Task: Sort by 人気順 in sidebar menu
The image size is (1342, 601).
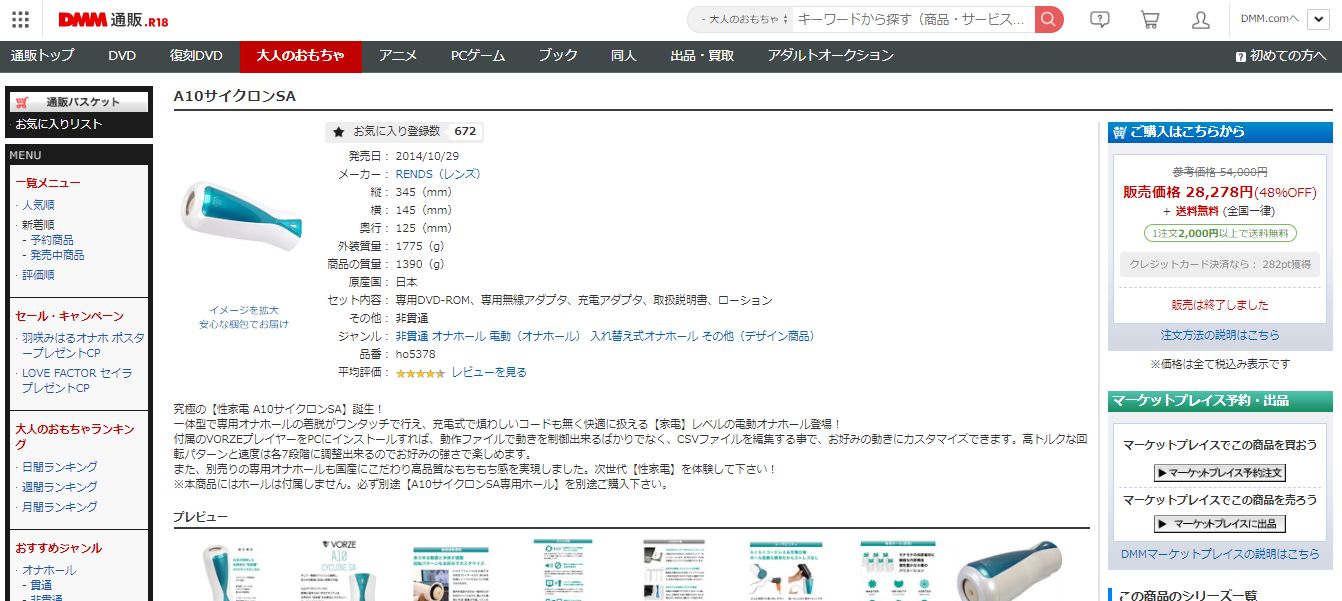Action: tap(39, 205)
